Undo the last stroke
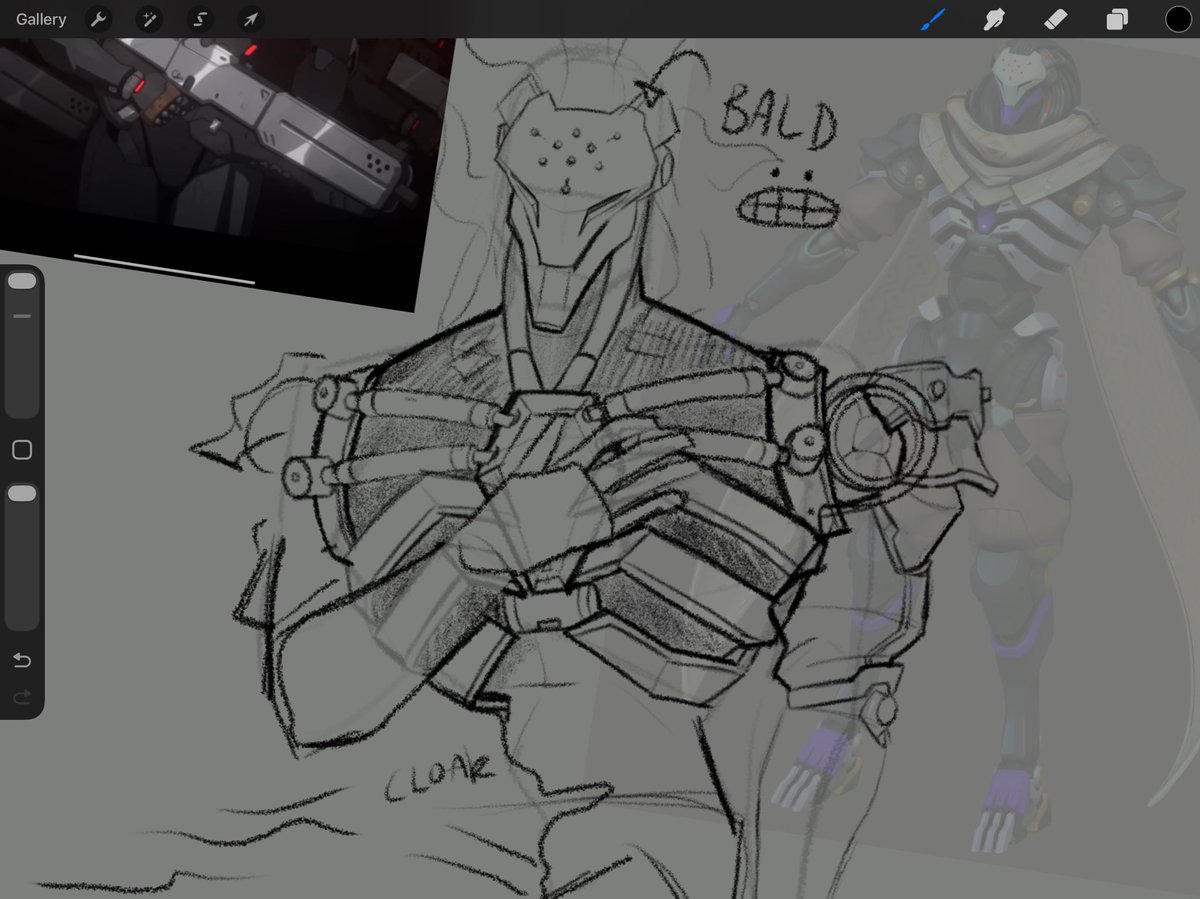The width and height of the screenshot is (1200, 899). click(22, 661)
